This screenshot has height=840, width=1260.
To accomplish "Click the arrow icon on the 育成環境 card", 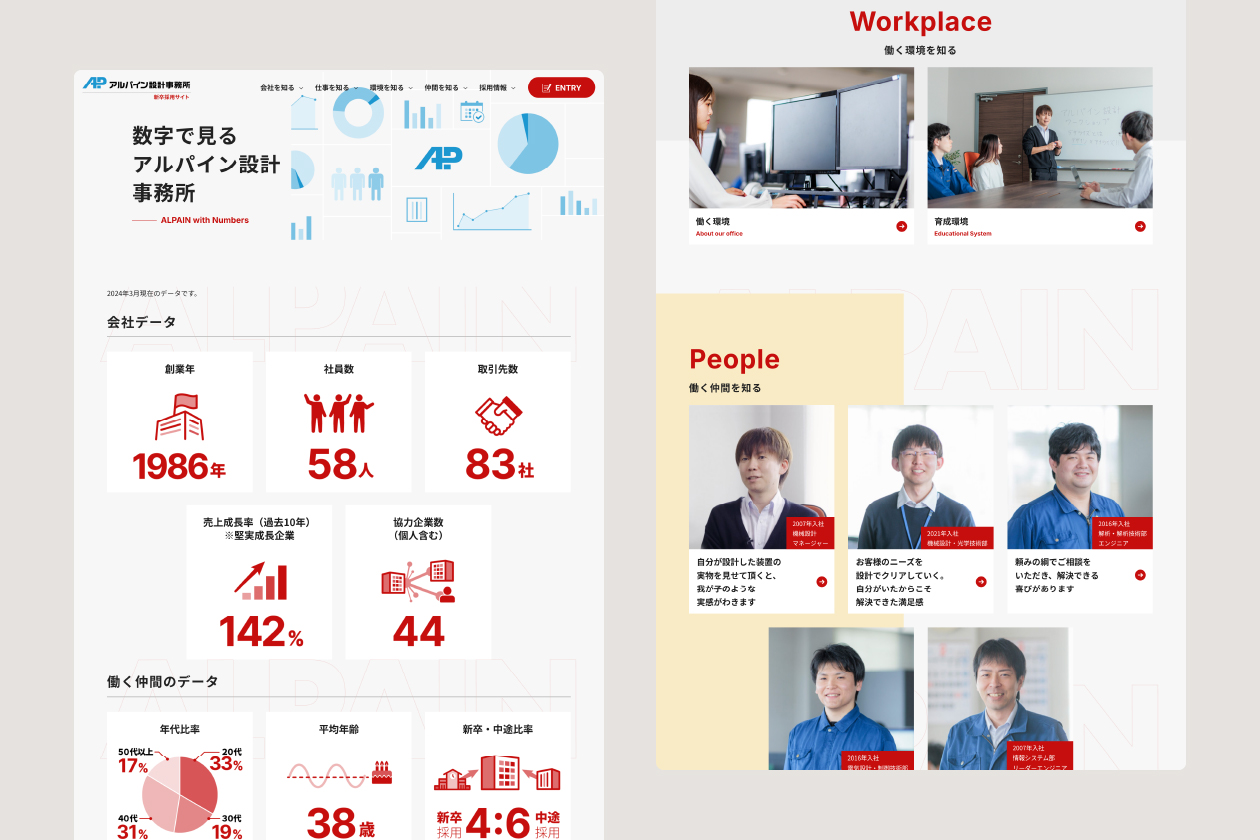I will tap(1140, 226).
